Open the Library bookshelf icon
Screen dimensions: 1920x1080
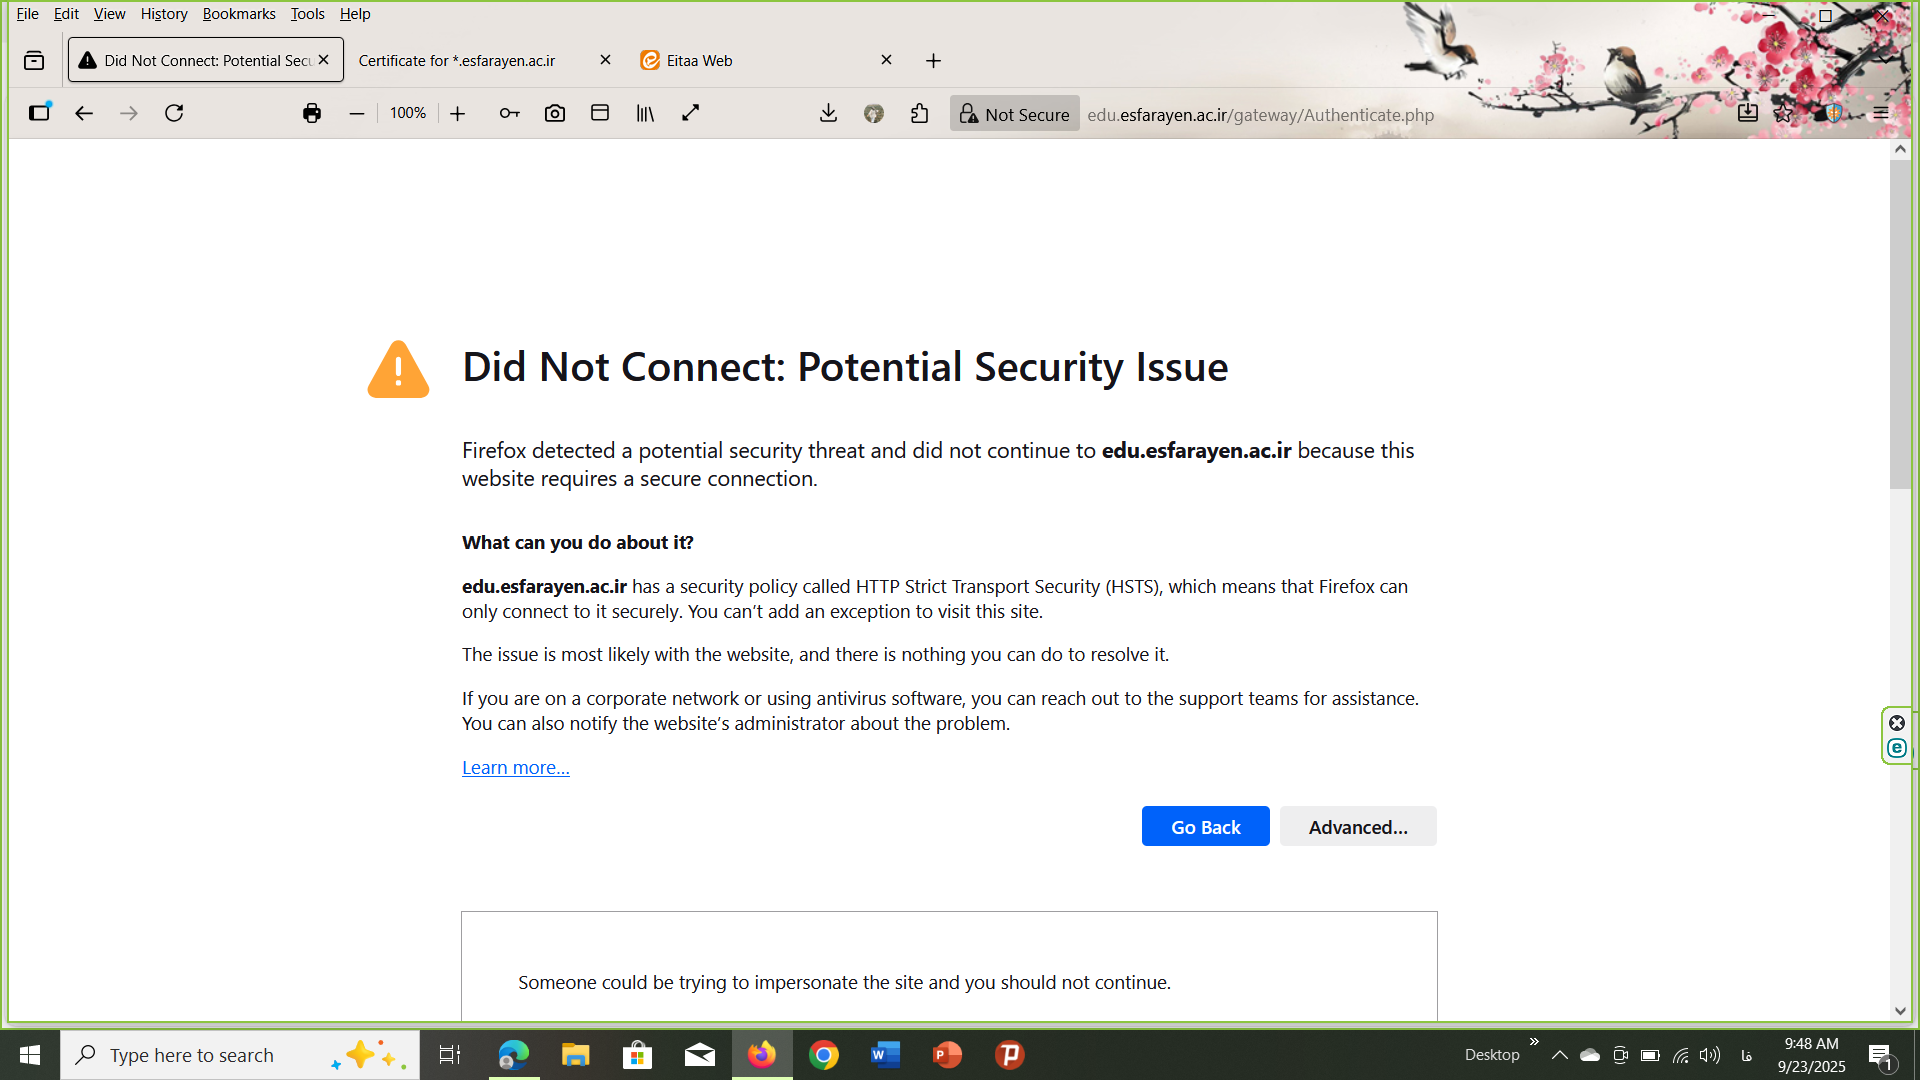[645, 113]
